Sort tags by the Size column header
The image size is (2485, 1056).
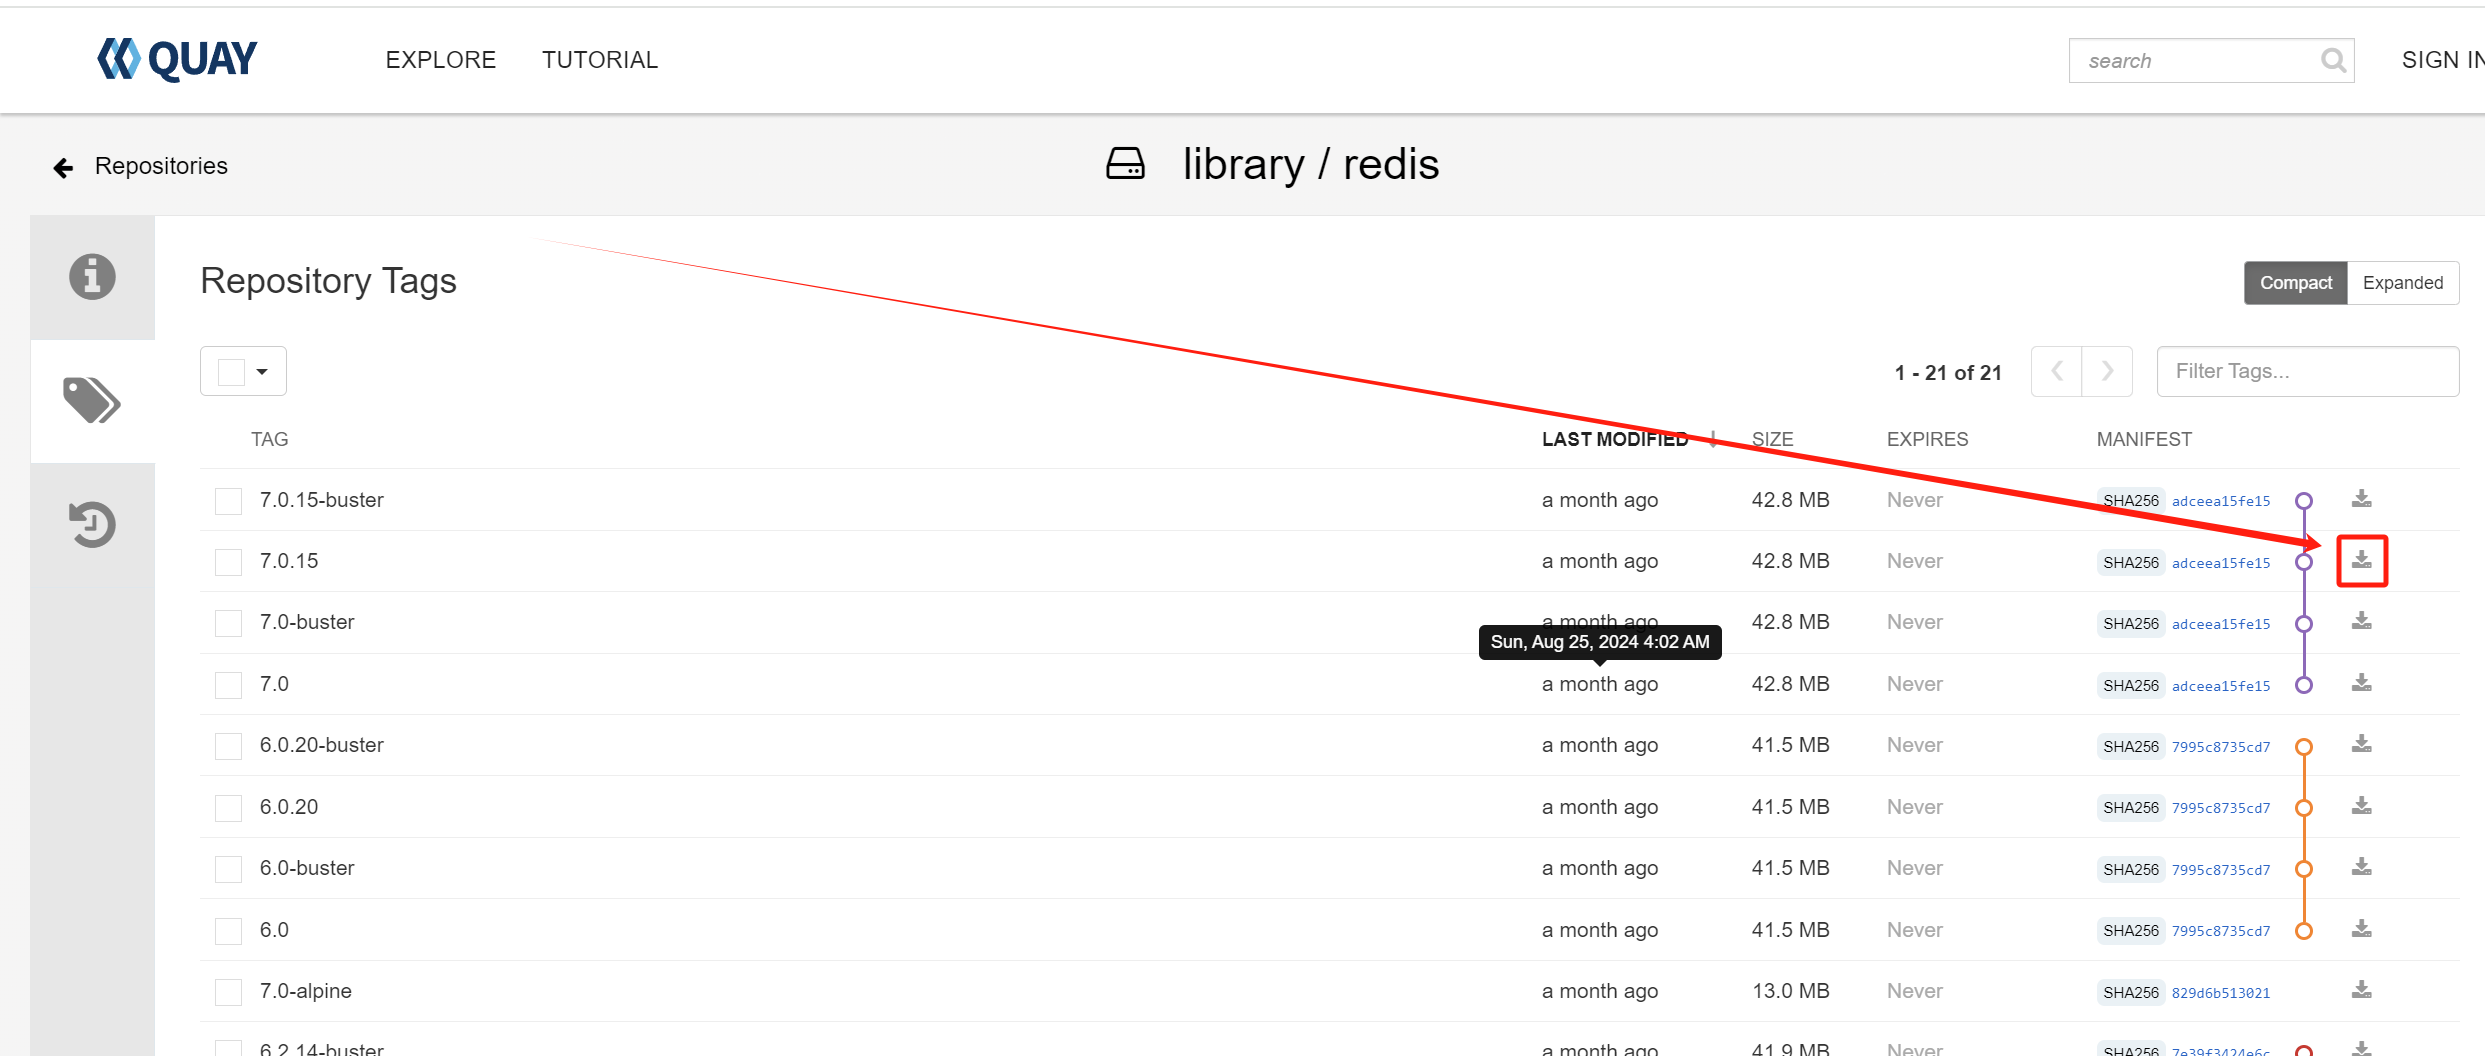tap(1772, 439)
